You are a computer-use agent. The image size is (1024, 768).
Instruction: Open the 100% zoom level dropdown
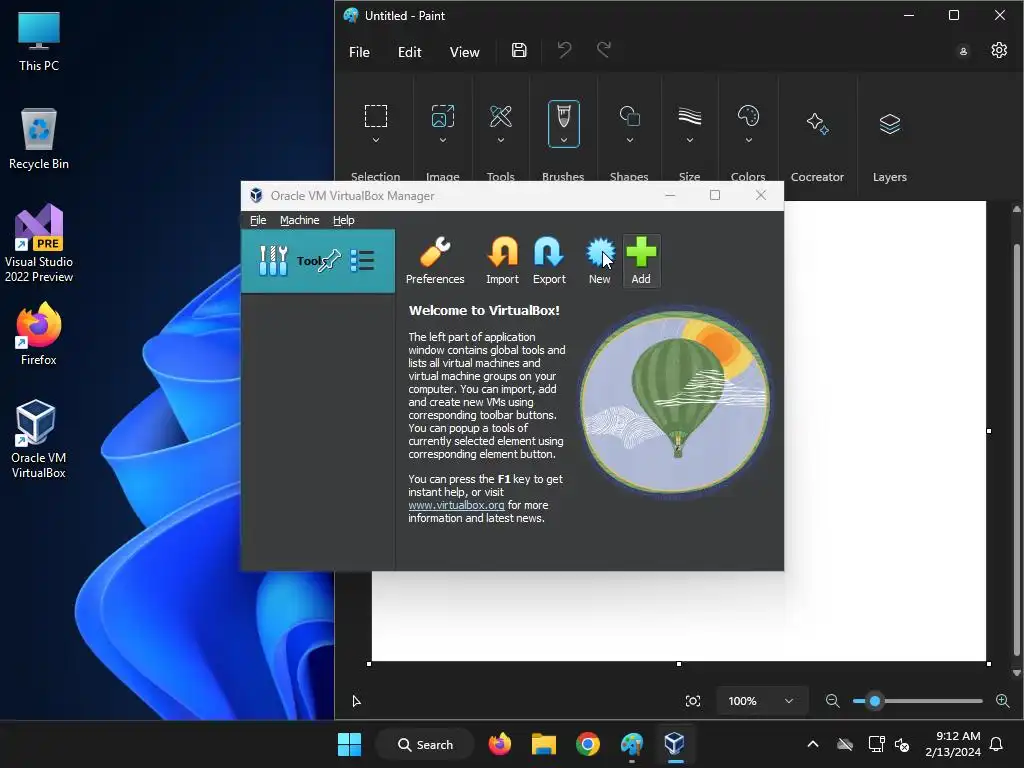point(761,701)
